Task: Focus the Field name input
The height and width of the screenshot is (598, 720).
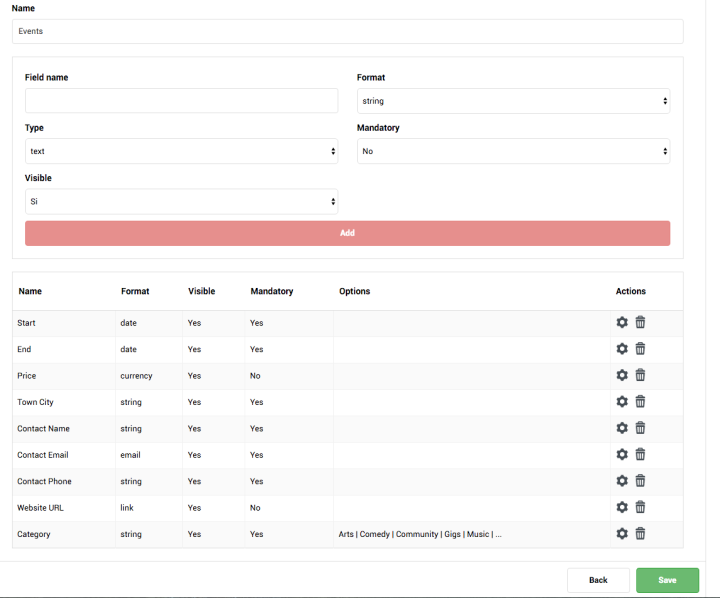Action: point(181,101)
